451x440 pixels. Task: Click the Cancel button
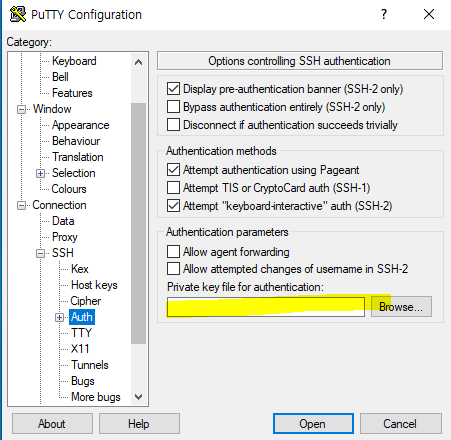[x=401, y=424]
